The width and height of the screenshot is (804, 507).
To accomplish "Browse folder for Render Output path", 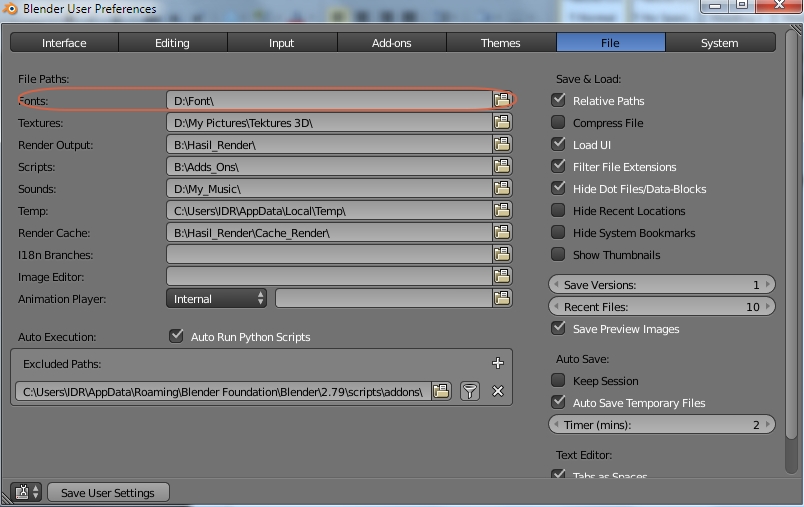I will point(502,144).
